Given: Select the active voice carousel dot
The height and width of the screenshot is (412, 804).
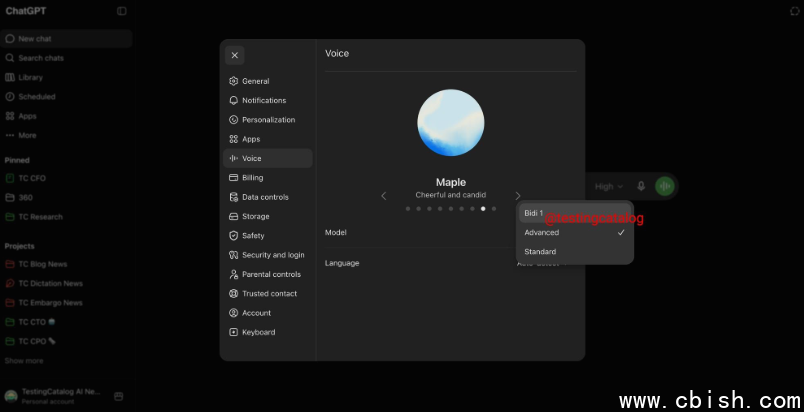Looking at the screenshot, I should point(483,209).
